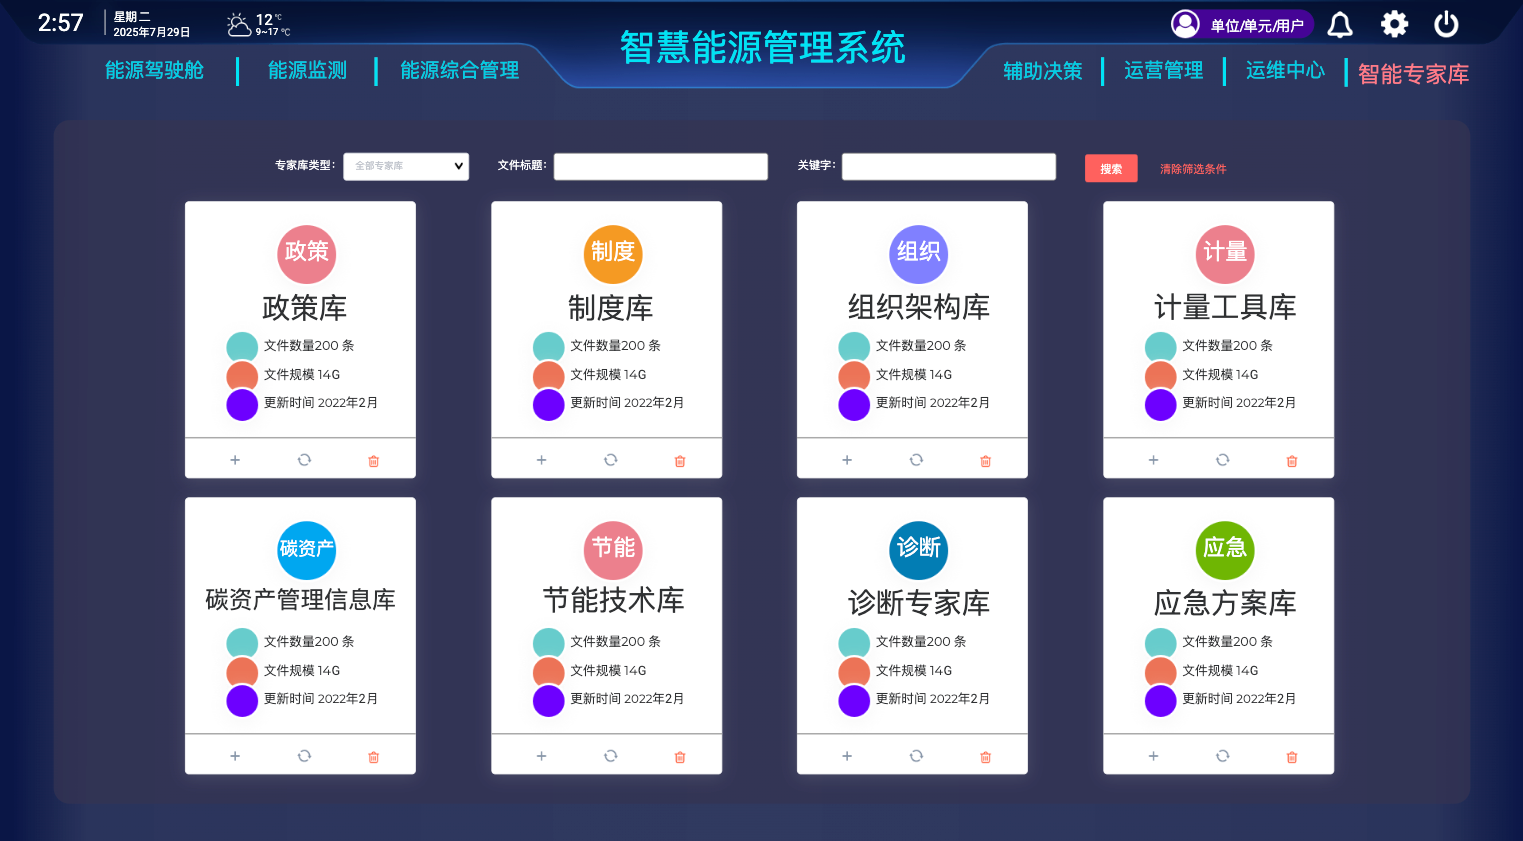Click the date 2025年7月29日
The height and width of the screenshot is (841, 1523).
point(152,32)
